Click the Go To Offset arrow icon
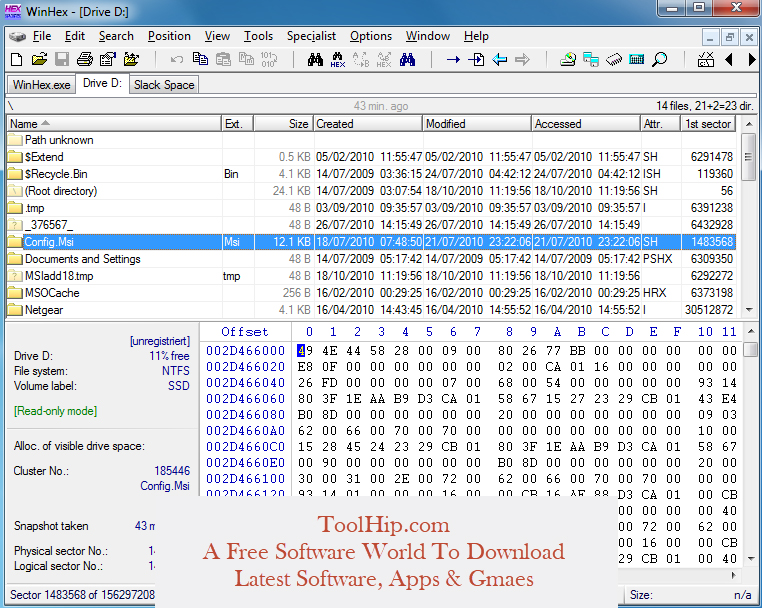Screen dimensions: 762x608 (x=453, y=60)
